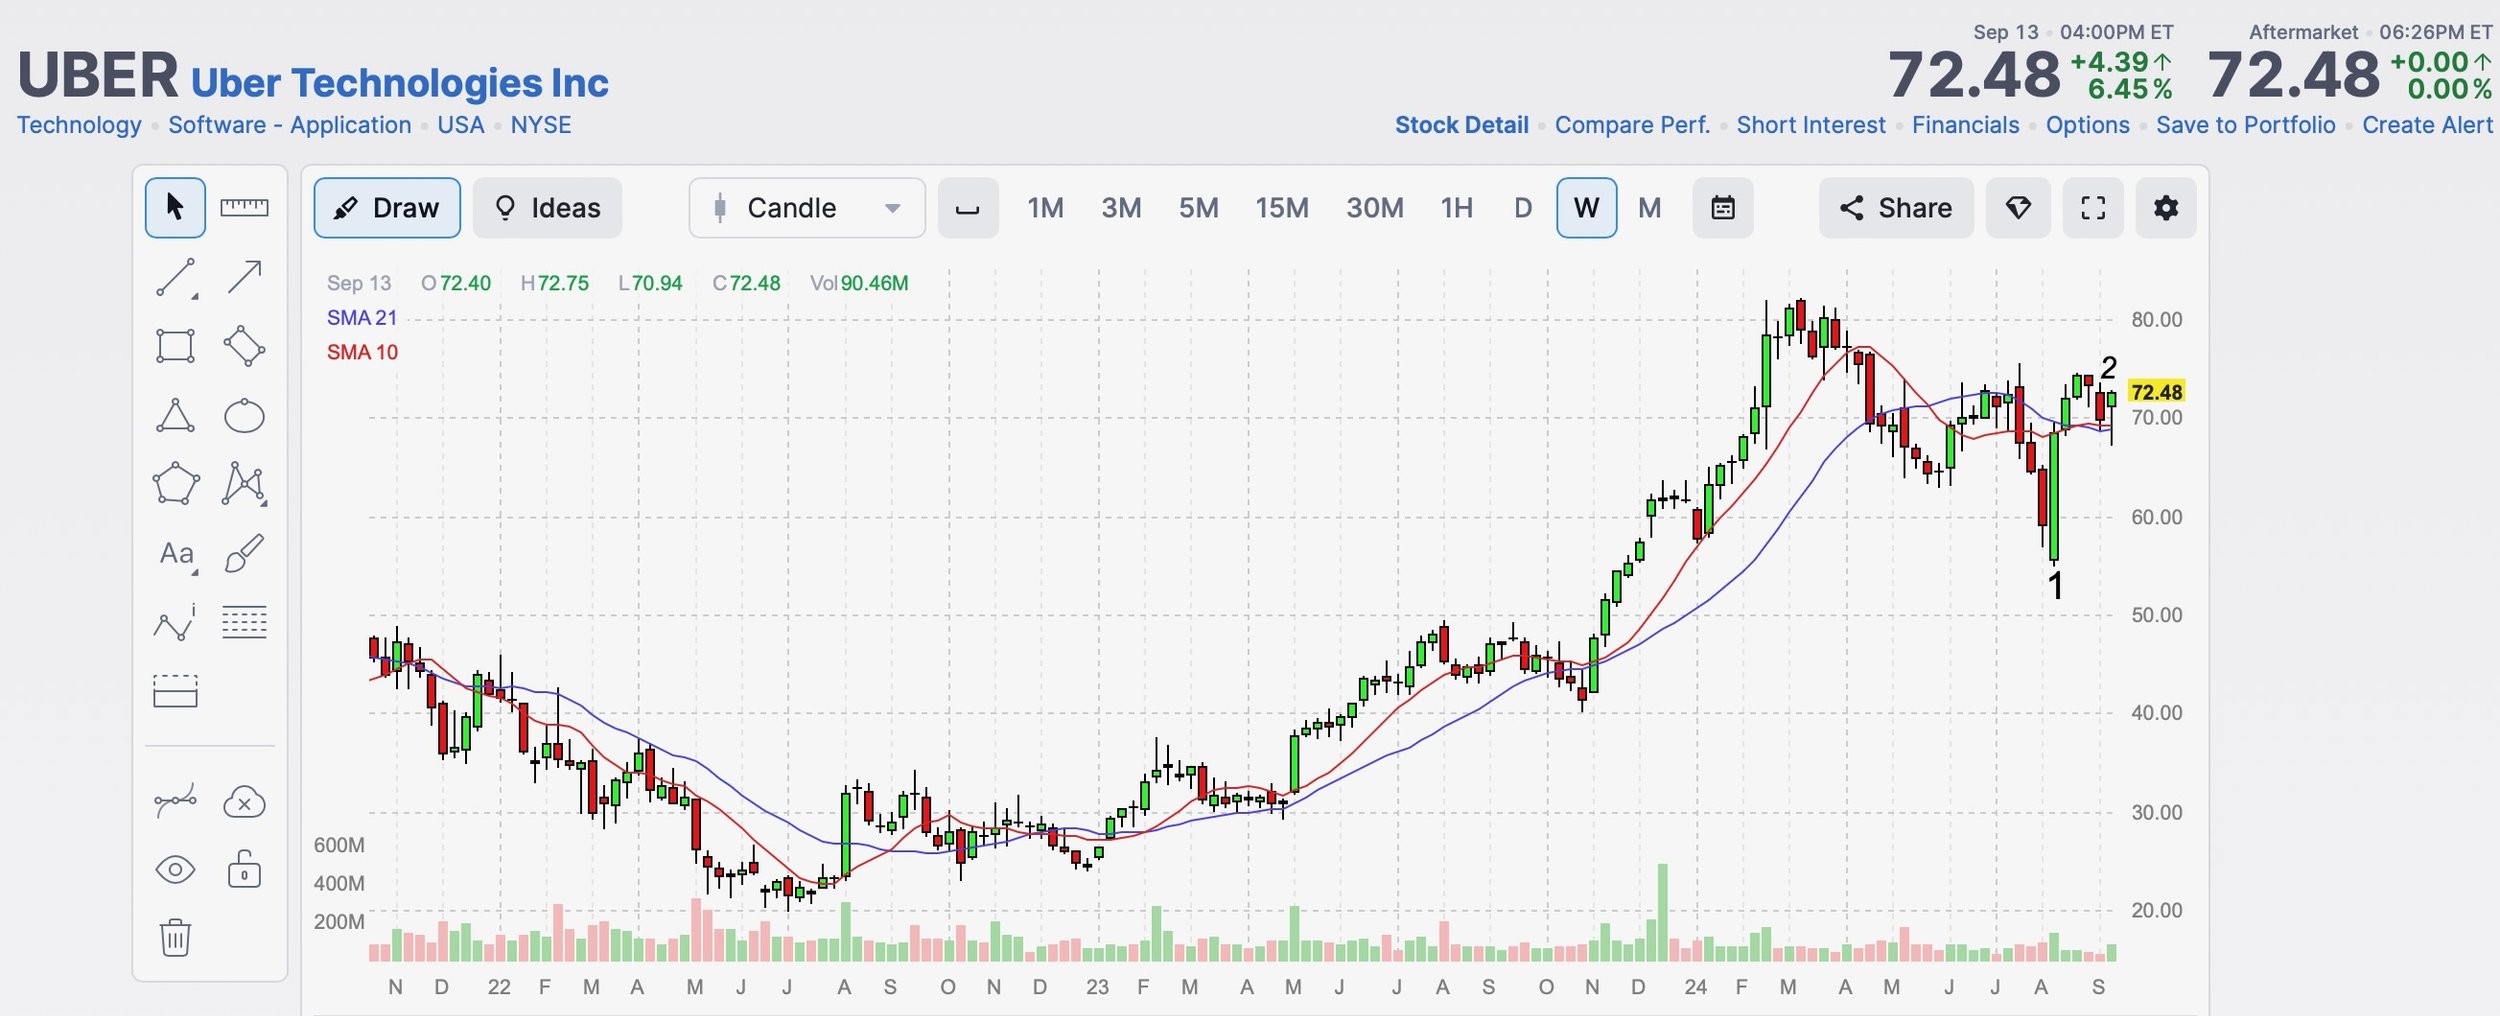Open the Options link

coord(2088,125)
